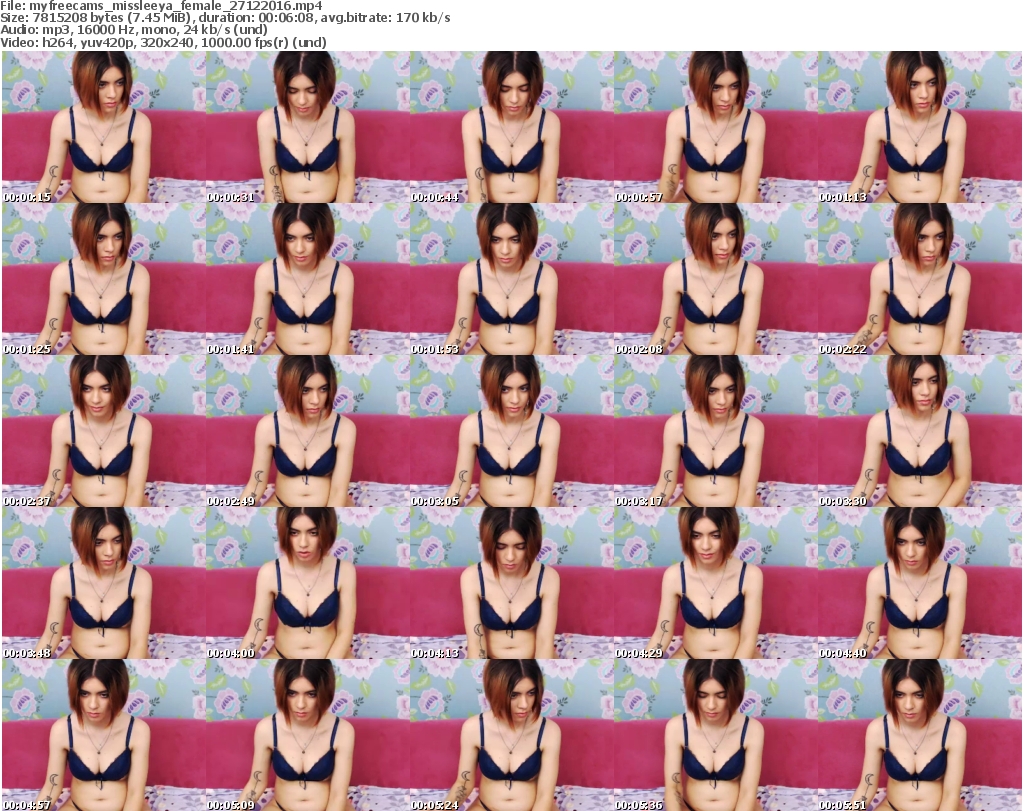1024x811 pixels.
Task: Select the thumbnail frame stamped 00:01:13
Action: click(x=920, y=127)
